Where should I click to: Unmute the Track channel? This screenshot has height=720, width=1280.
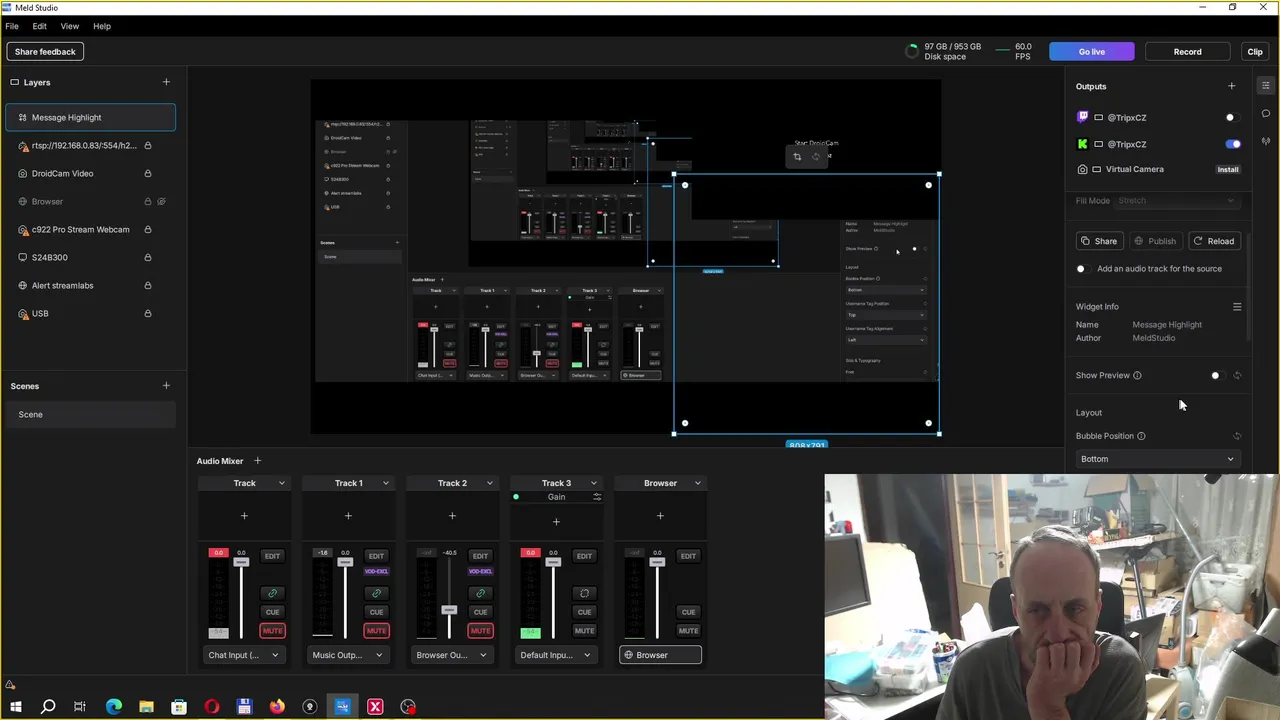point(272,631)
